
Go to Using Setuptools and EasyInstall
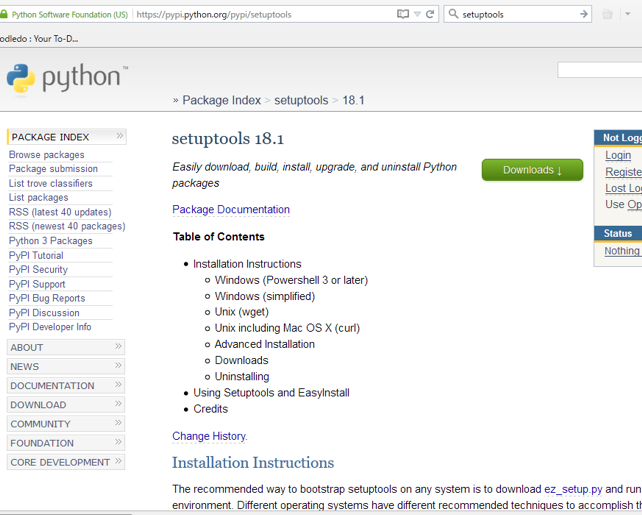point(271,393)
